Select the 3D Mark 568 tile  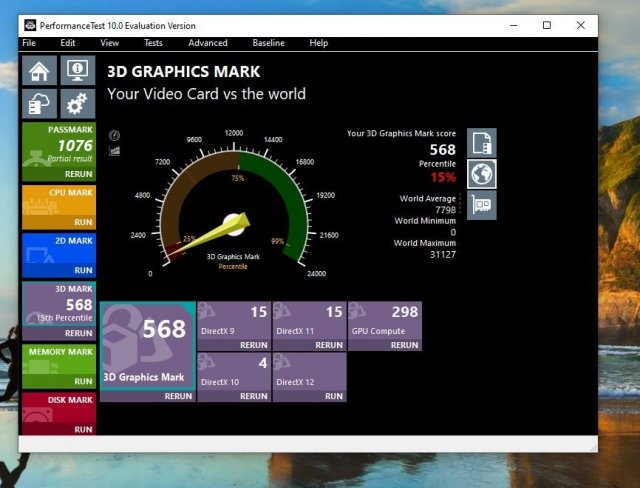pyautogui.click(x=59, y=304)
